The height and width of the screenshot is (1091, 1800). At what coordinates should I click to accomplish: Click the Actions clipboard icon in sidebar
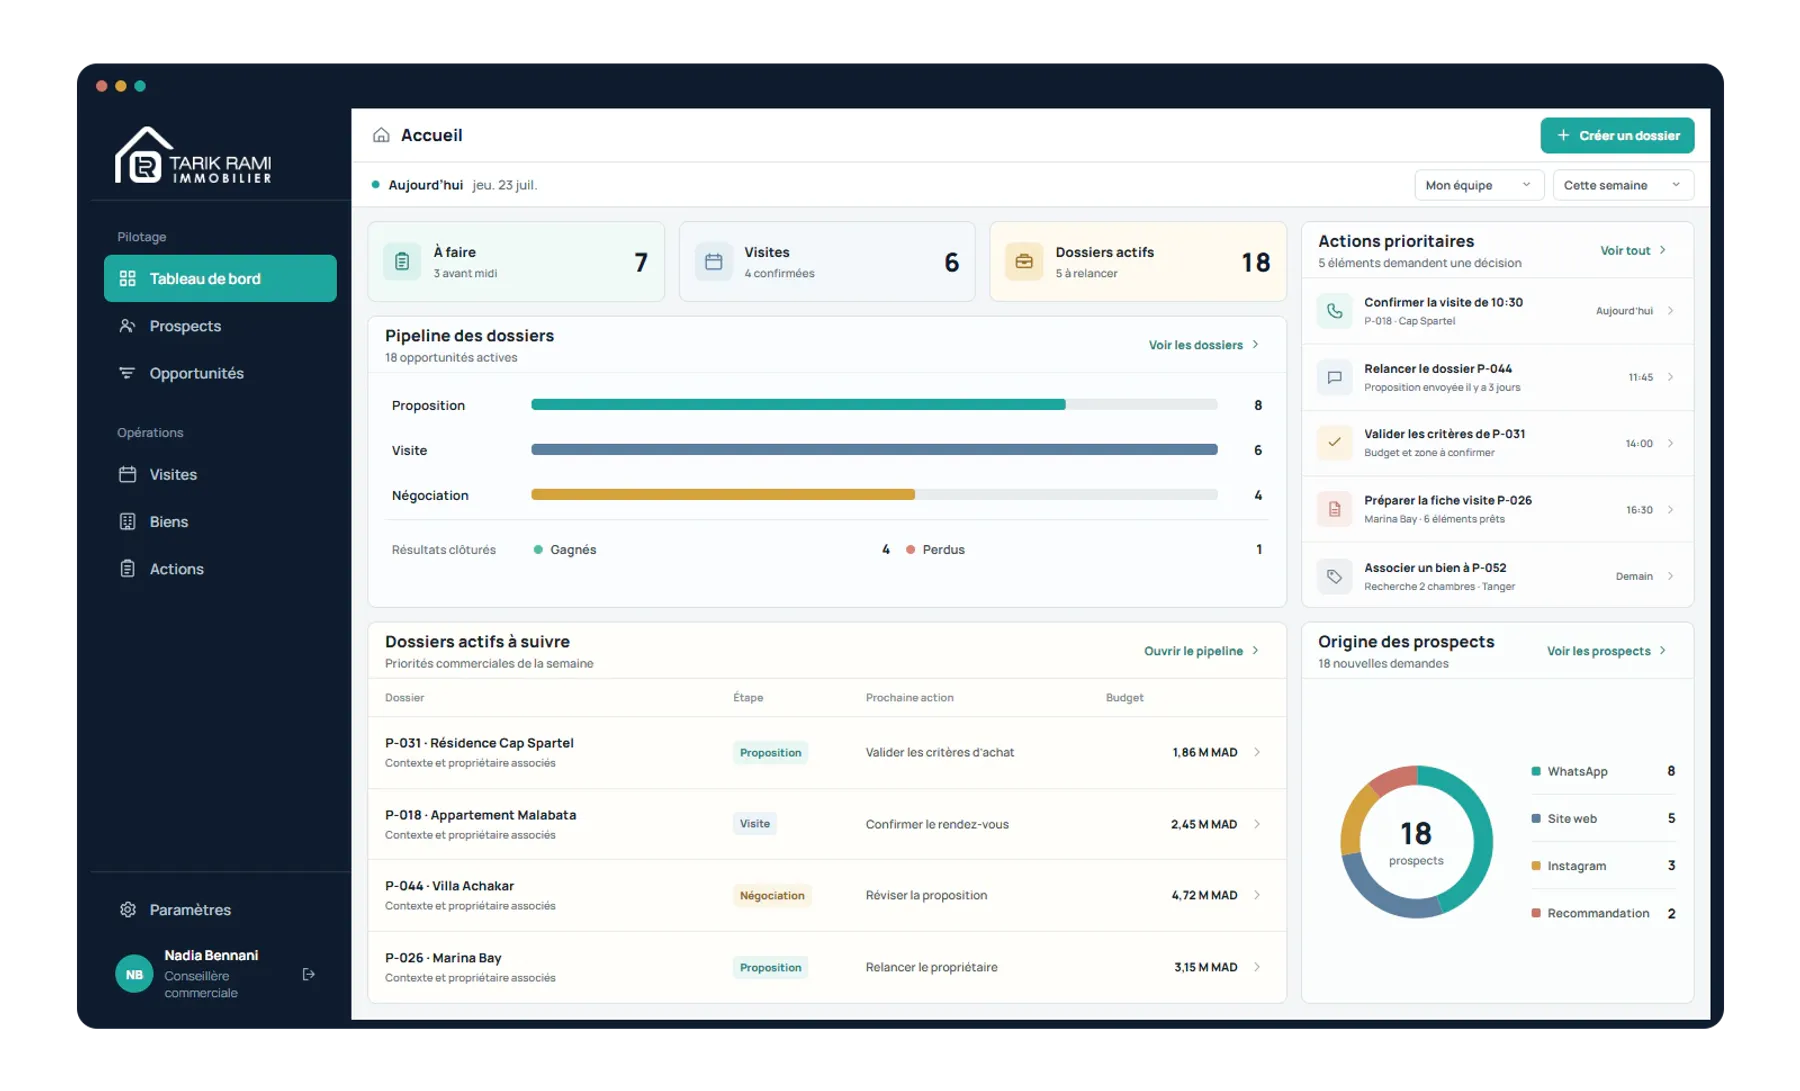click(x=127, y=568)
